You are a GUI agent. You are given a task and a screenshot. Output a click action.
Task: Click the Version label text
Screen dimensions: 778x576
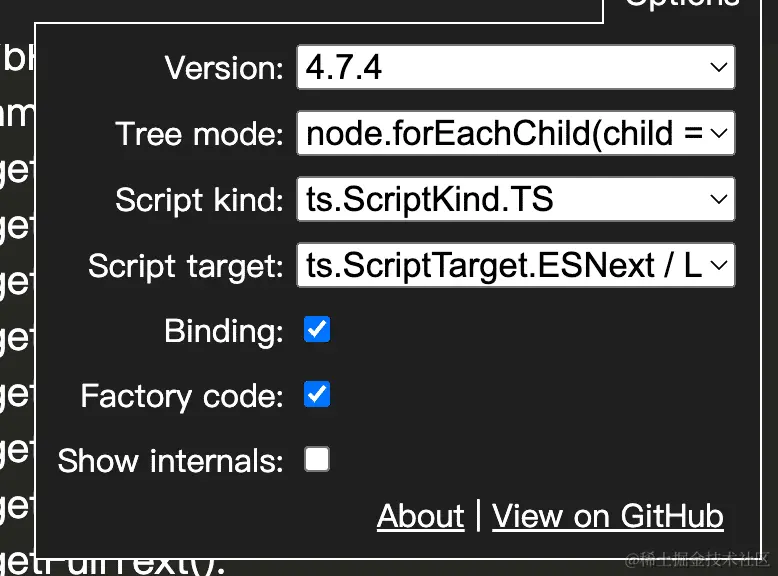(224, 68)
